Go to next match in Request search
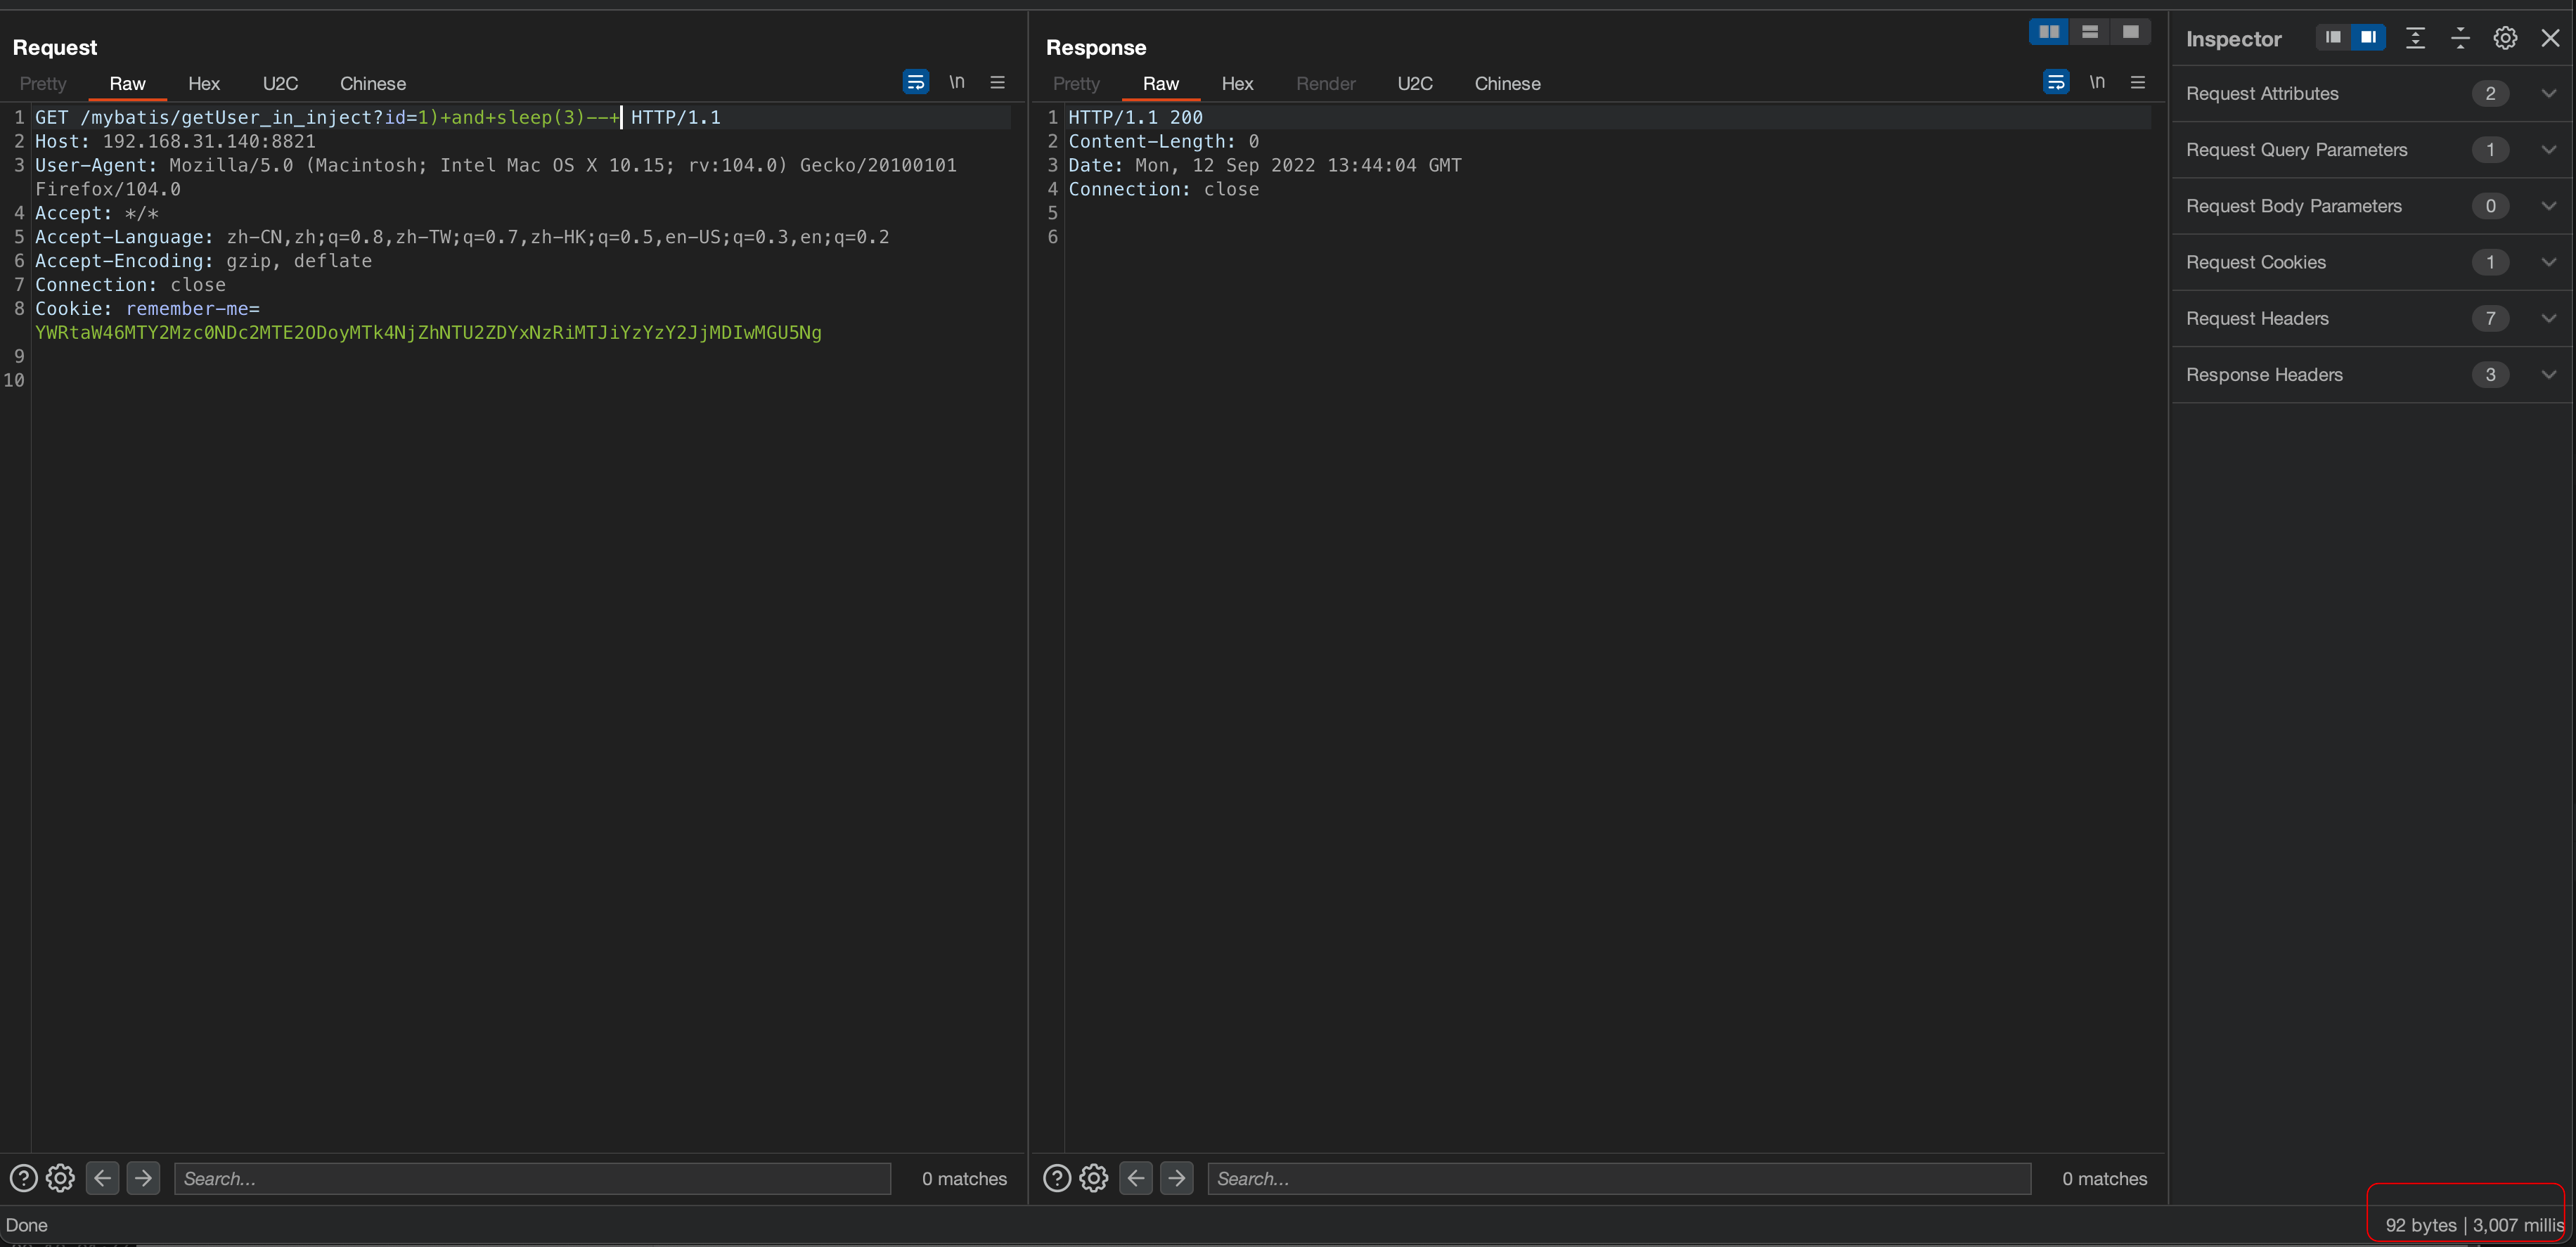This screenshot has width=2576, height=1247. [143, 1178]
